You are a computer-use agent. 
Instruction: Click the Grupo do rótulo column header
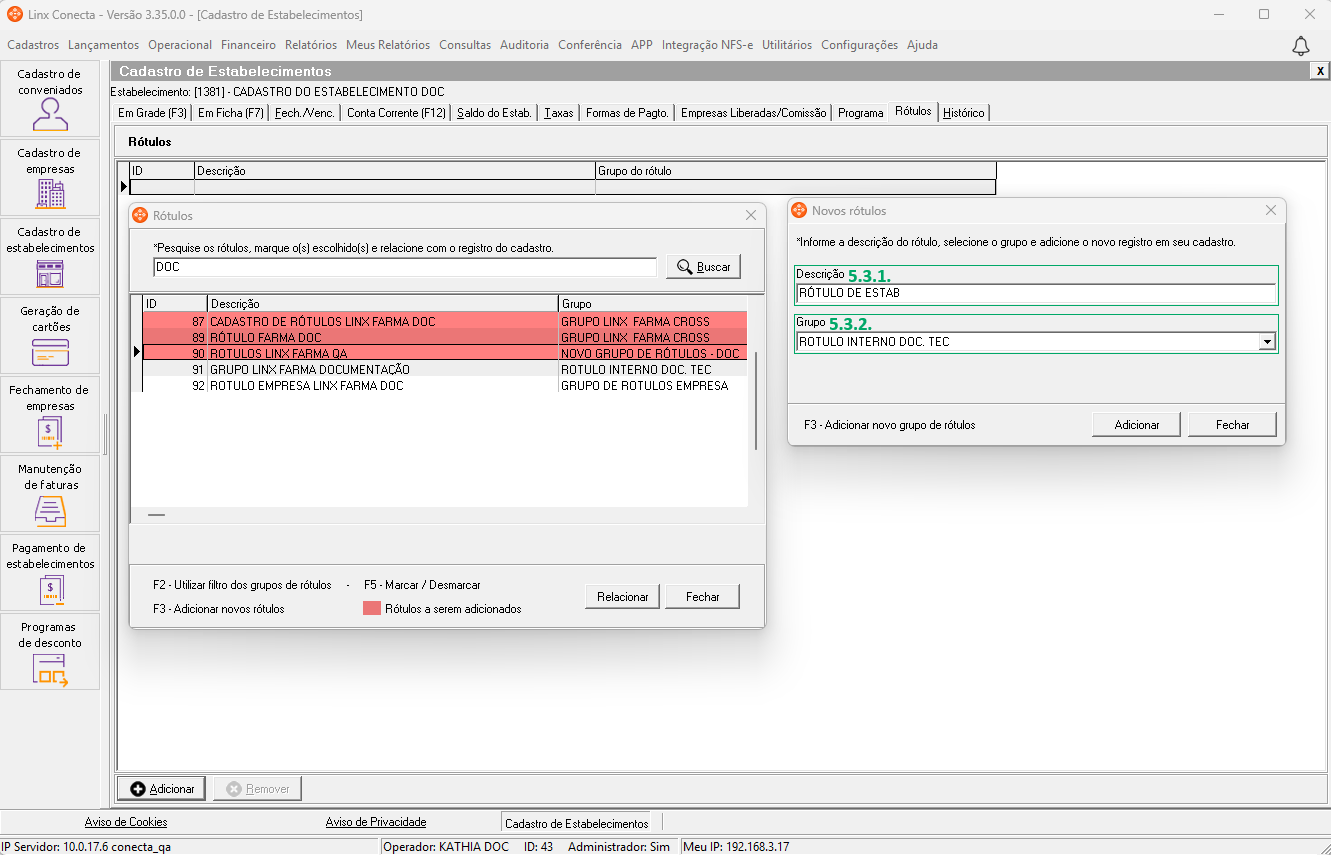coord(796,171)
